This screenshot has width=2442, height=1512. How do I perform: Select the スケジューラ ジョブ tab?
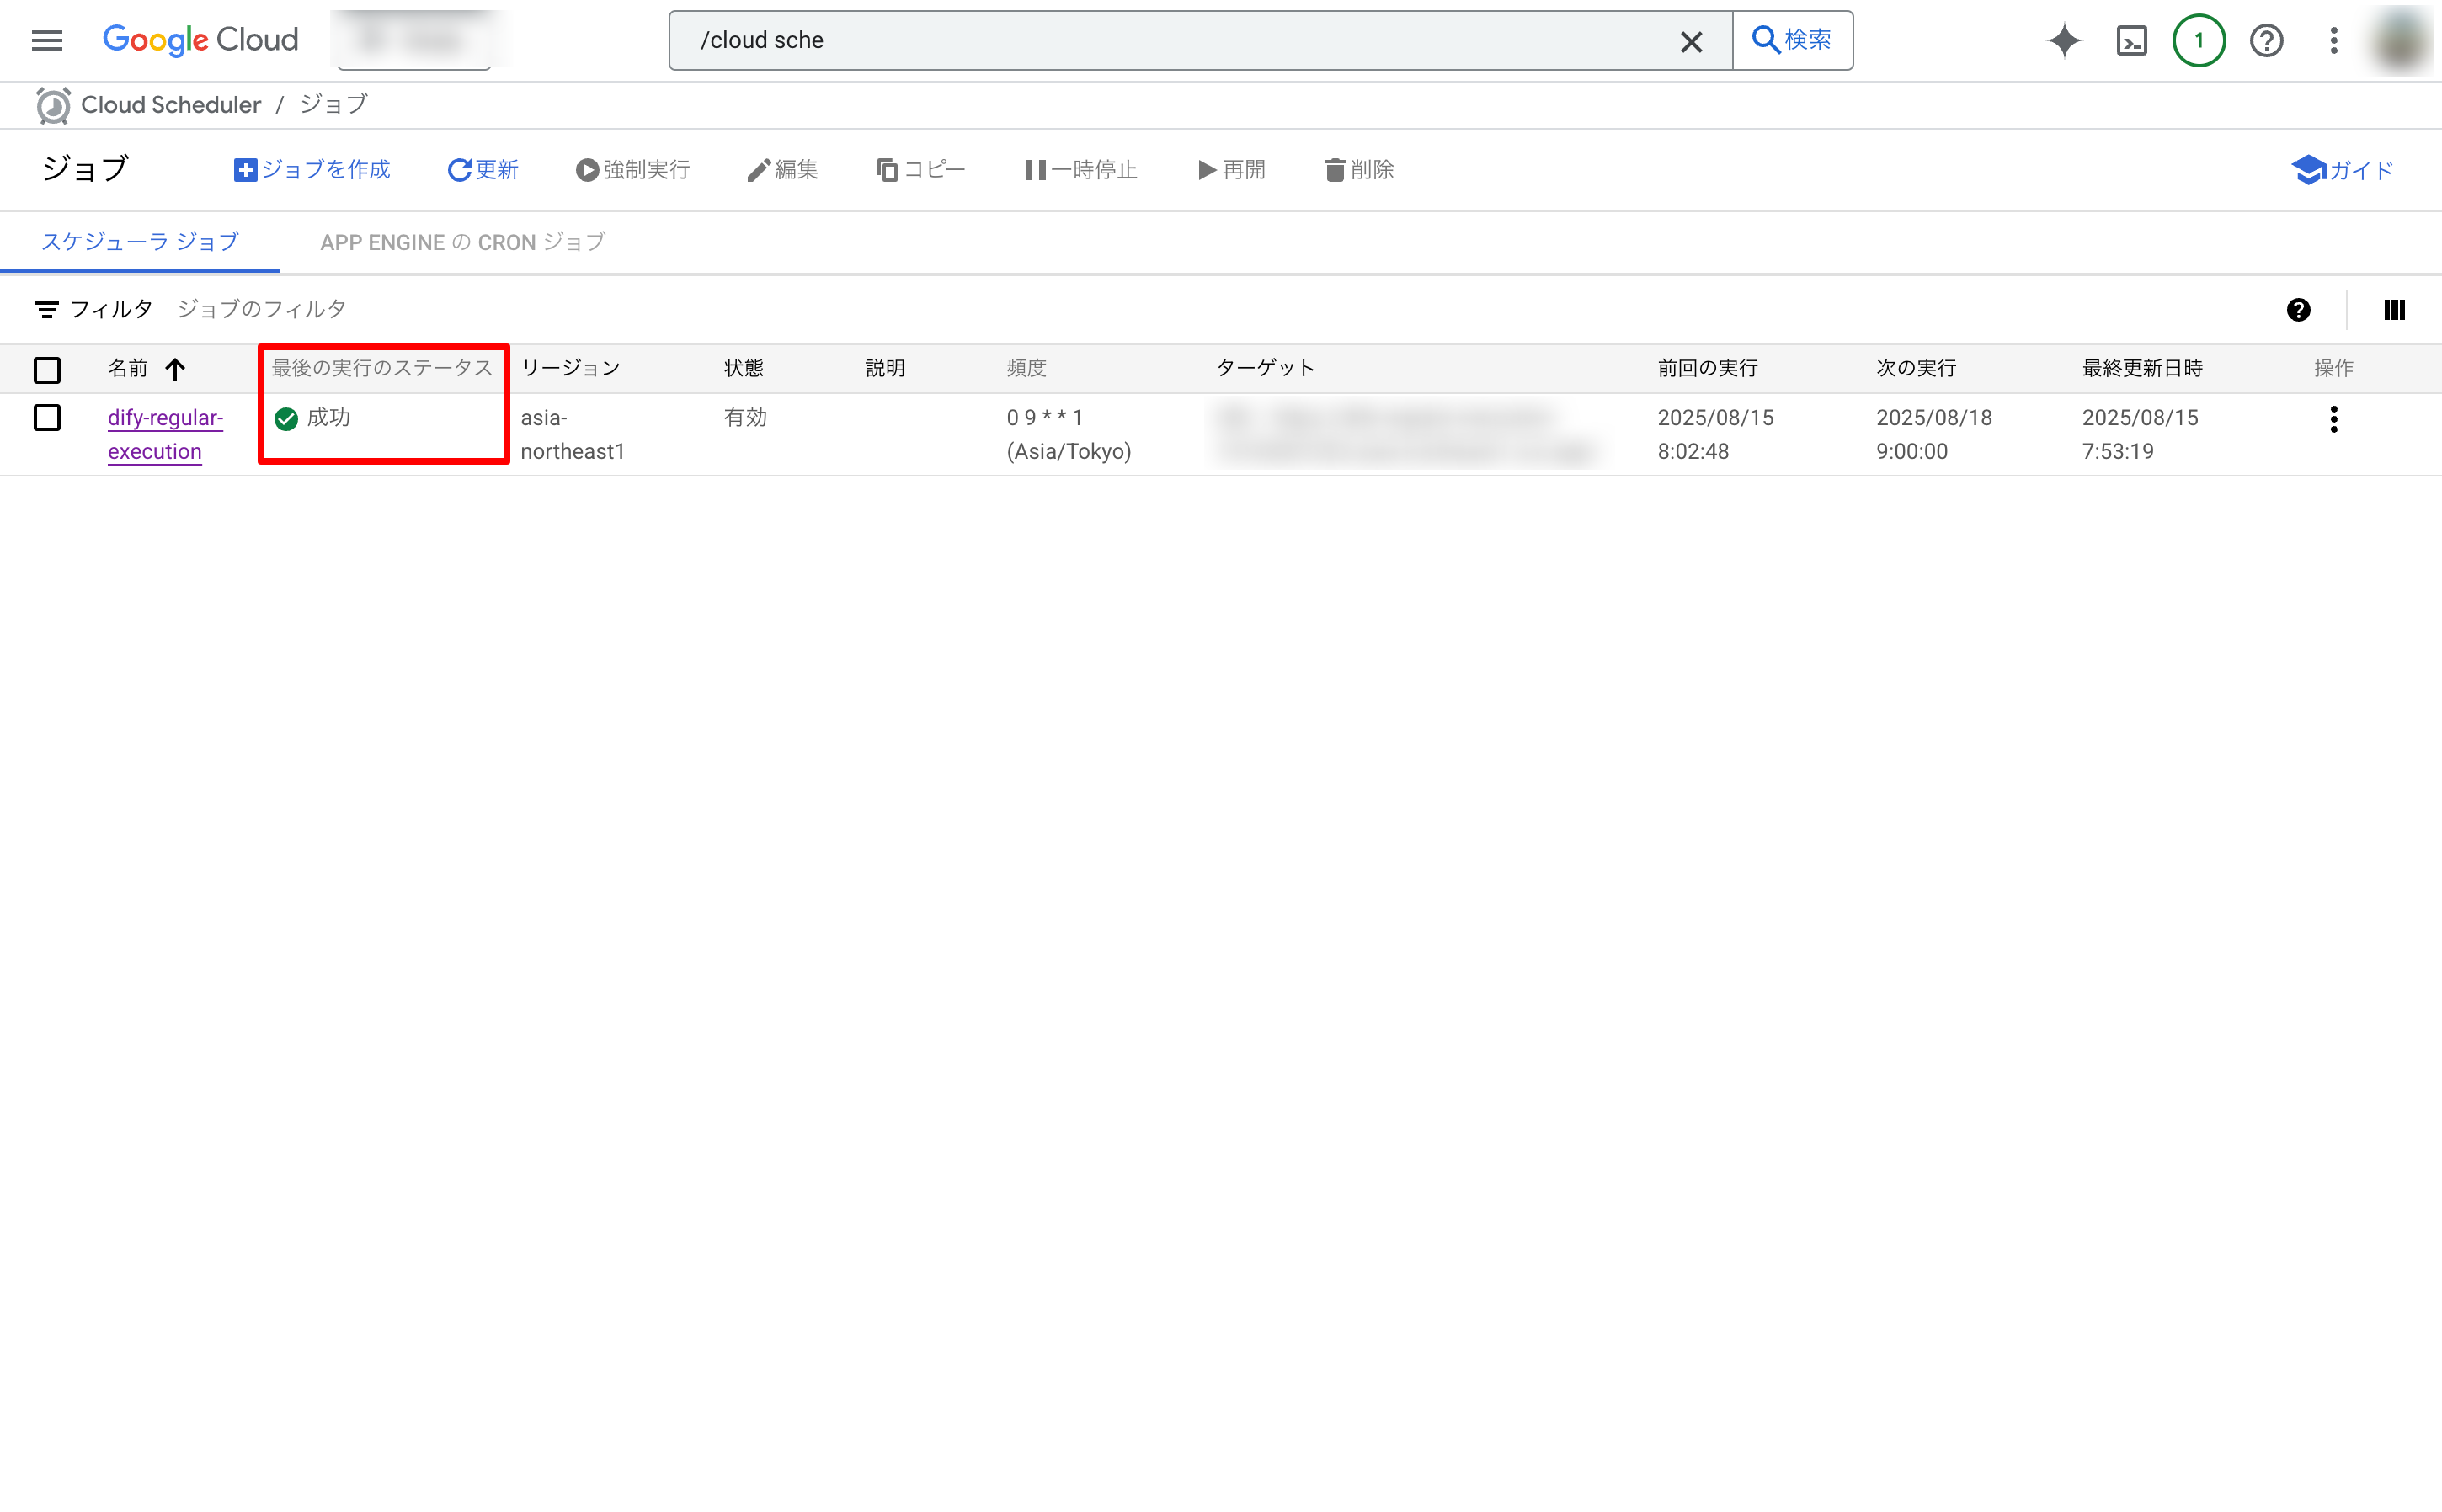[140, 242]
